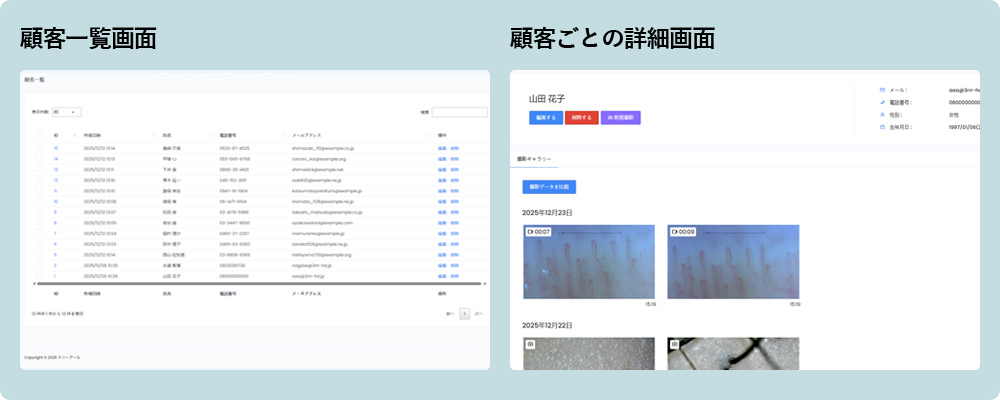Click 削除 in the ID 15 row
Image resolution: width=1000 pixels, height=400 pixels.
pos(454,148)
